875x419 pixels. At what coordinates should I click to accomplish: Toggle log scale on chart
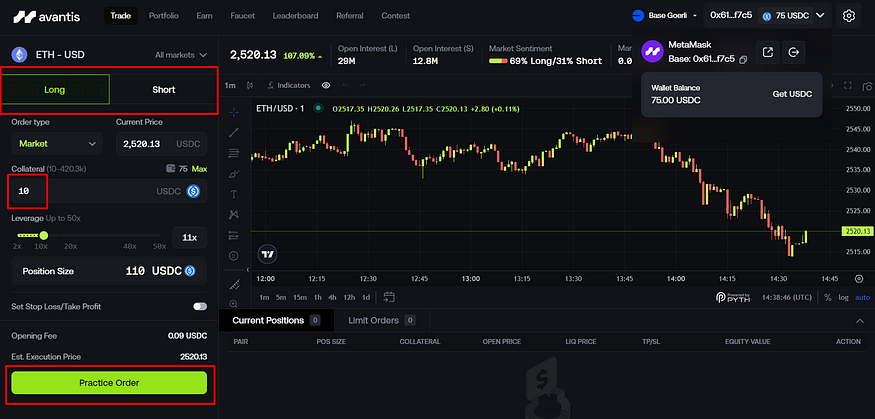[843, 297]
